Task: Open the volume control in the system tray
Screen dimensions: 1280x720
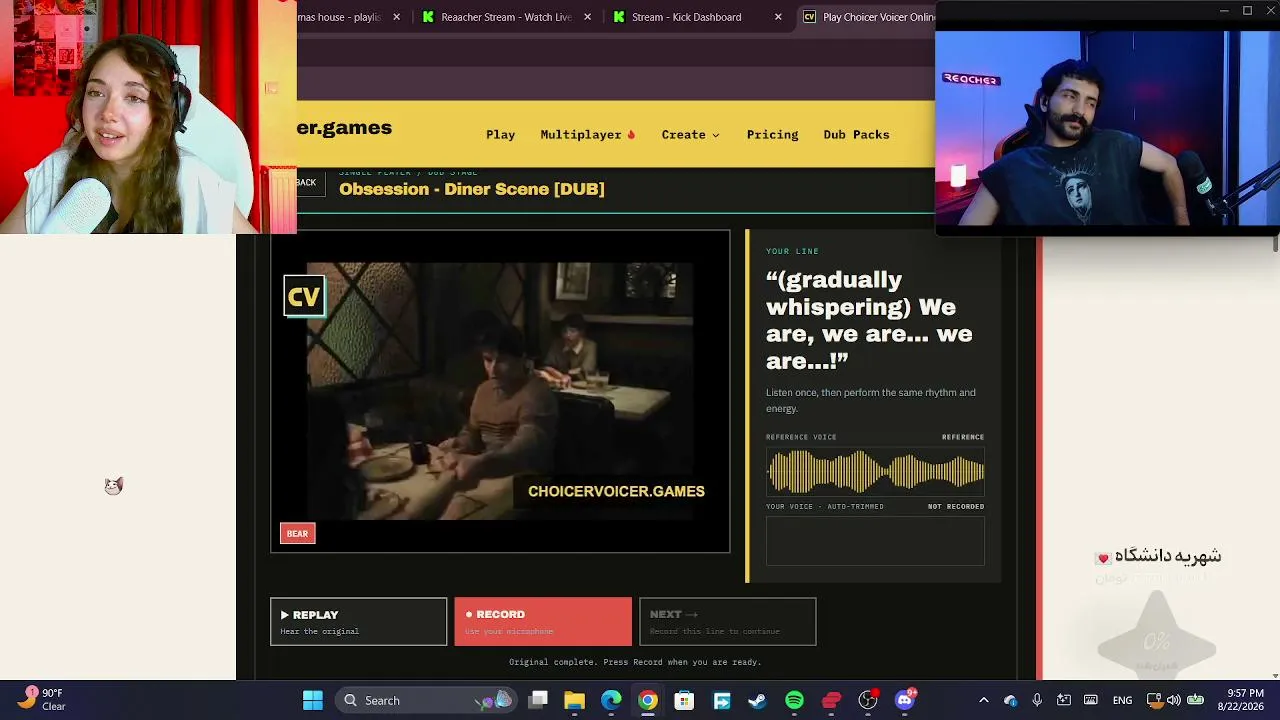Action: 1174,700
